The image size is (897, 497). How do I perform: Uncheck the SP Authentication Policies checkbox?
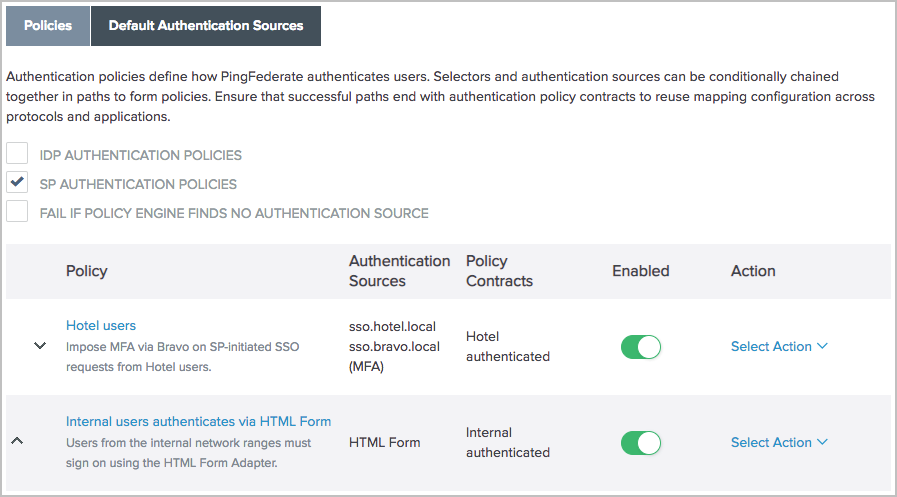pyautogui.click(x=17, y=183)
